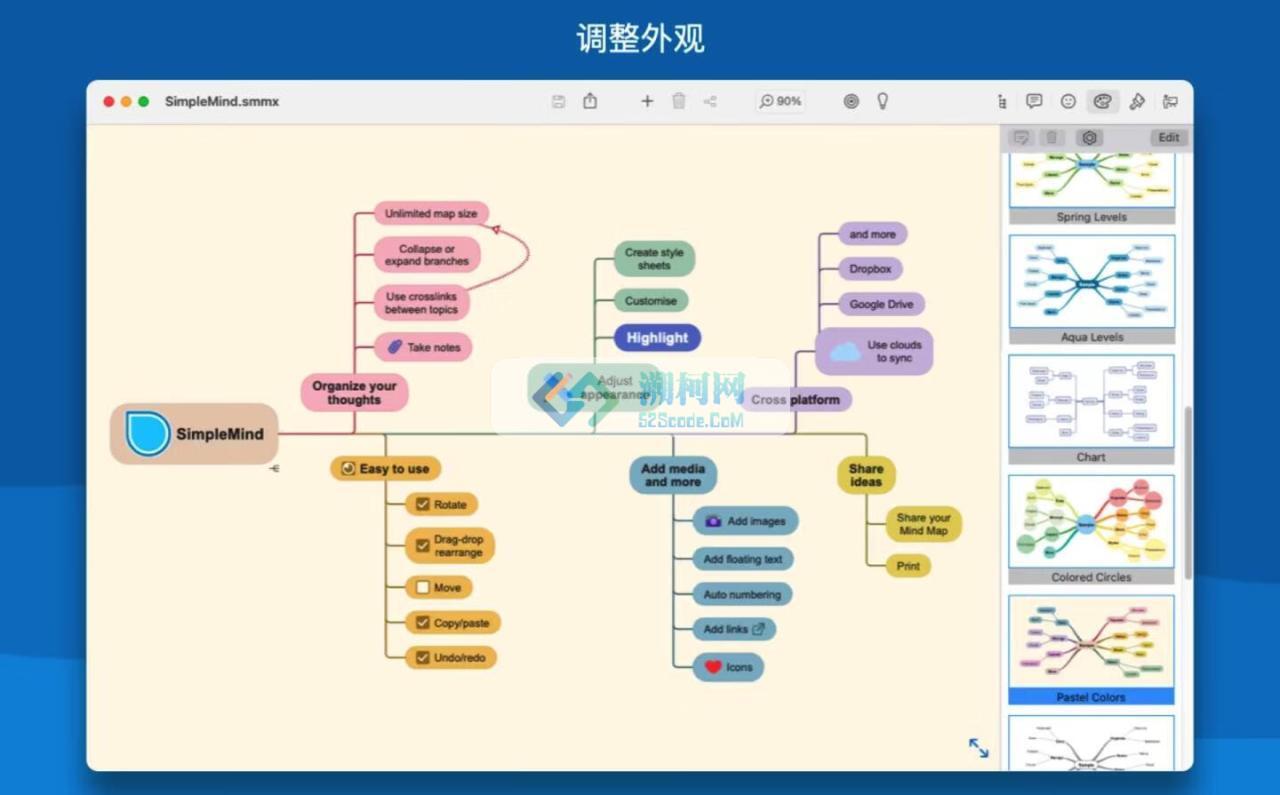Open the smiley icons panel

[1068, 101]
